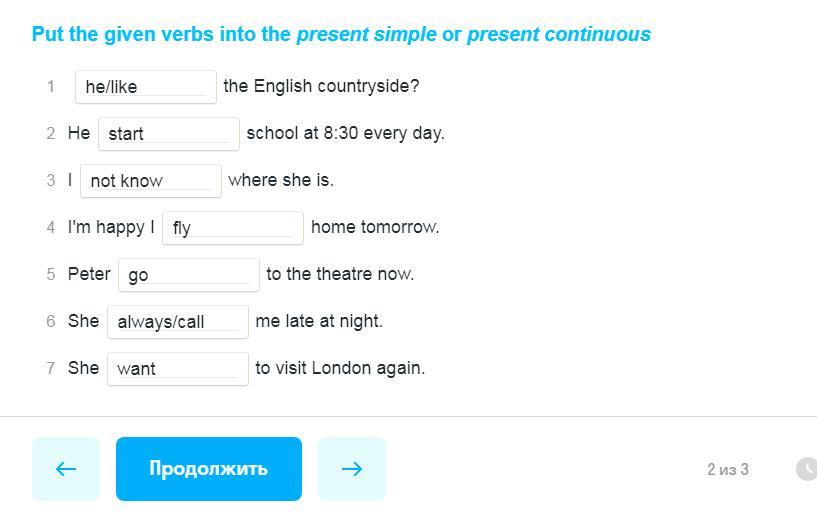Click 'home tomorrow.' sentence text
Screen dimensions: 817x516
pos(375,227)
